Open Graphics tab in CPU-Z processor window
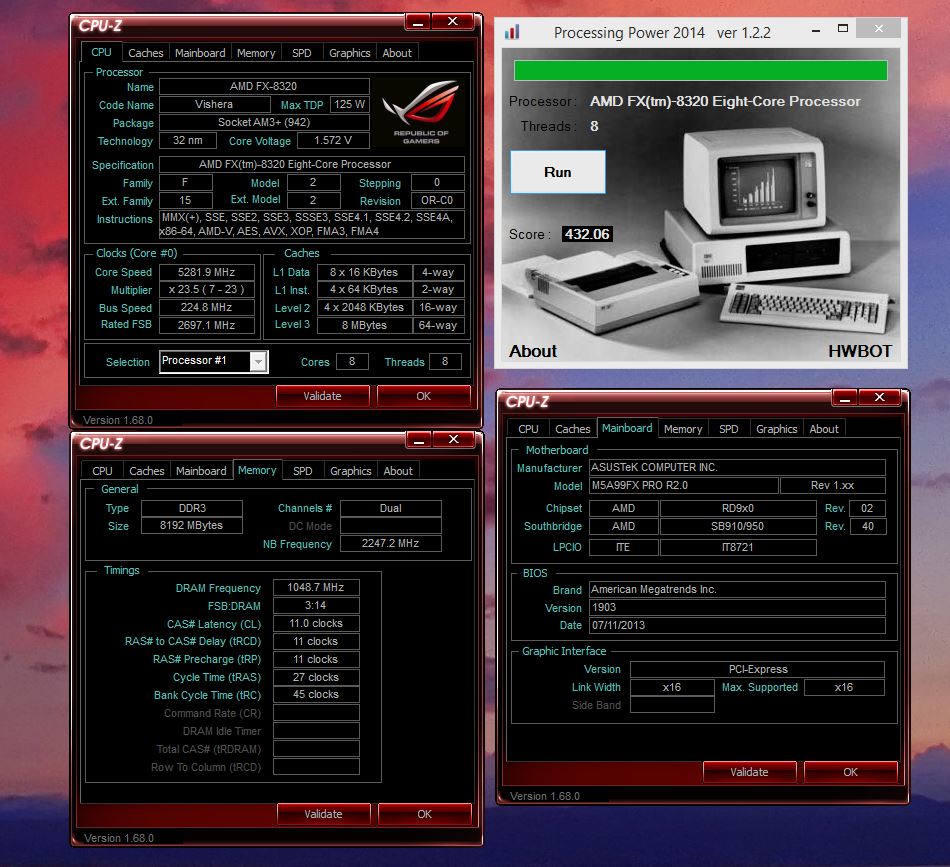 (x=350, y=53)
